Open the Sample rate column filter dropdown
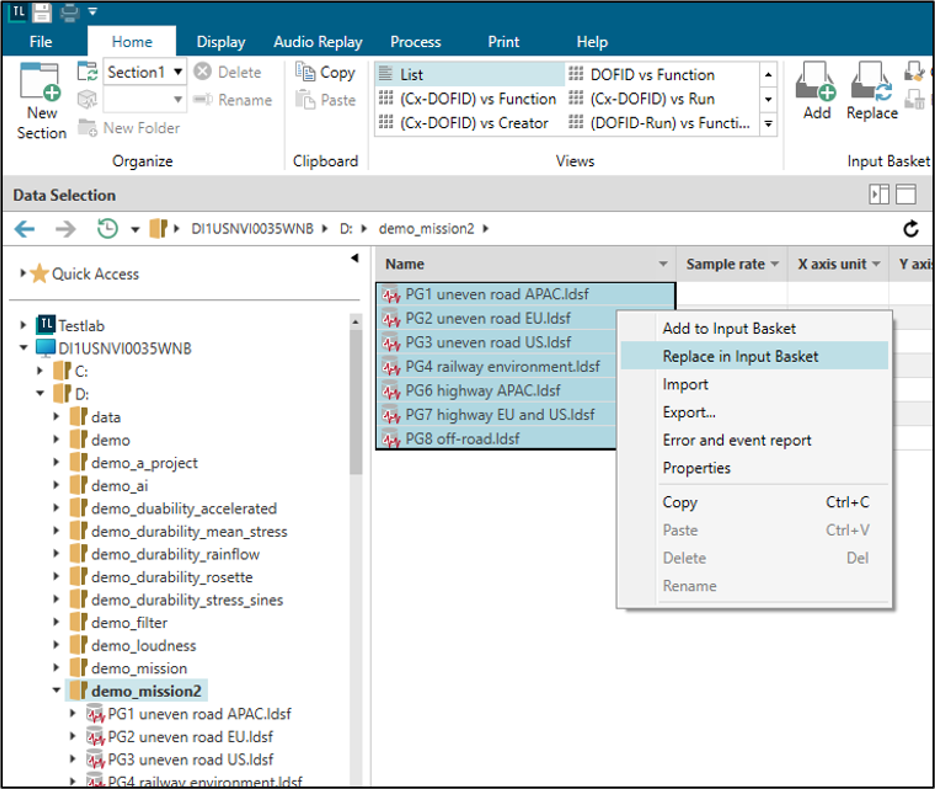This screenshot has height=789, width=935. click(x=774, y=264)
